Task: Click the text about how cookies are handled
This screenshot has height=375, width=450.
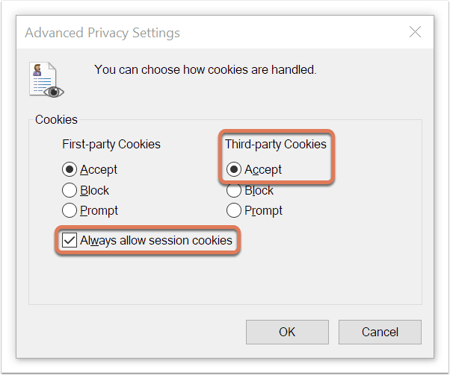Action: [205, 70]
